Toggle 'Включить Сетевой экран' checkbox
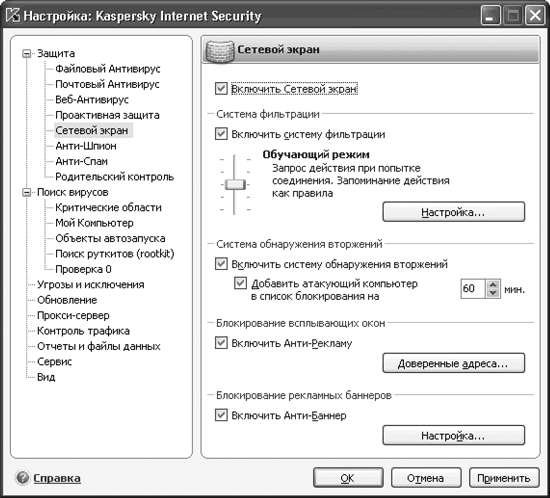This screenshot has height=498, width=550. coord(221,88)
